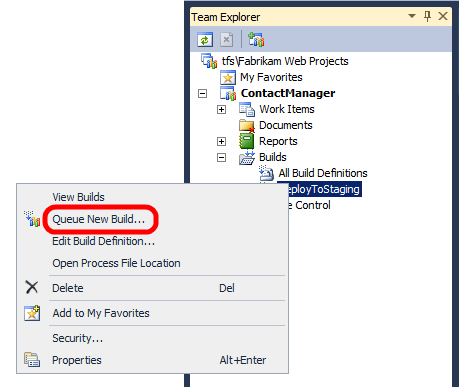Click the Documents folder icon
459x387 pixels.
pyautogui.click(x=247, y=125)
